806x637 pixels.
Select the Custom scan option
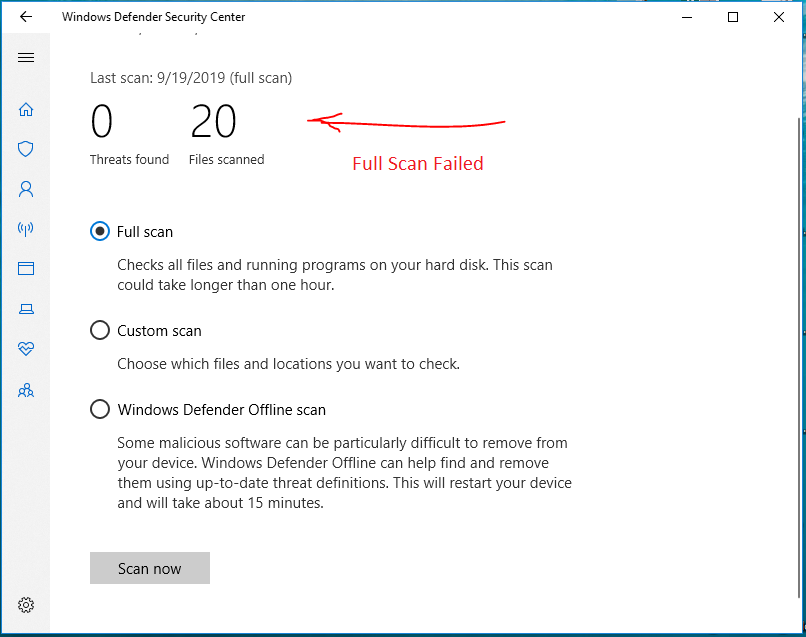point(100,331)
